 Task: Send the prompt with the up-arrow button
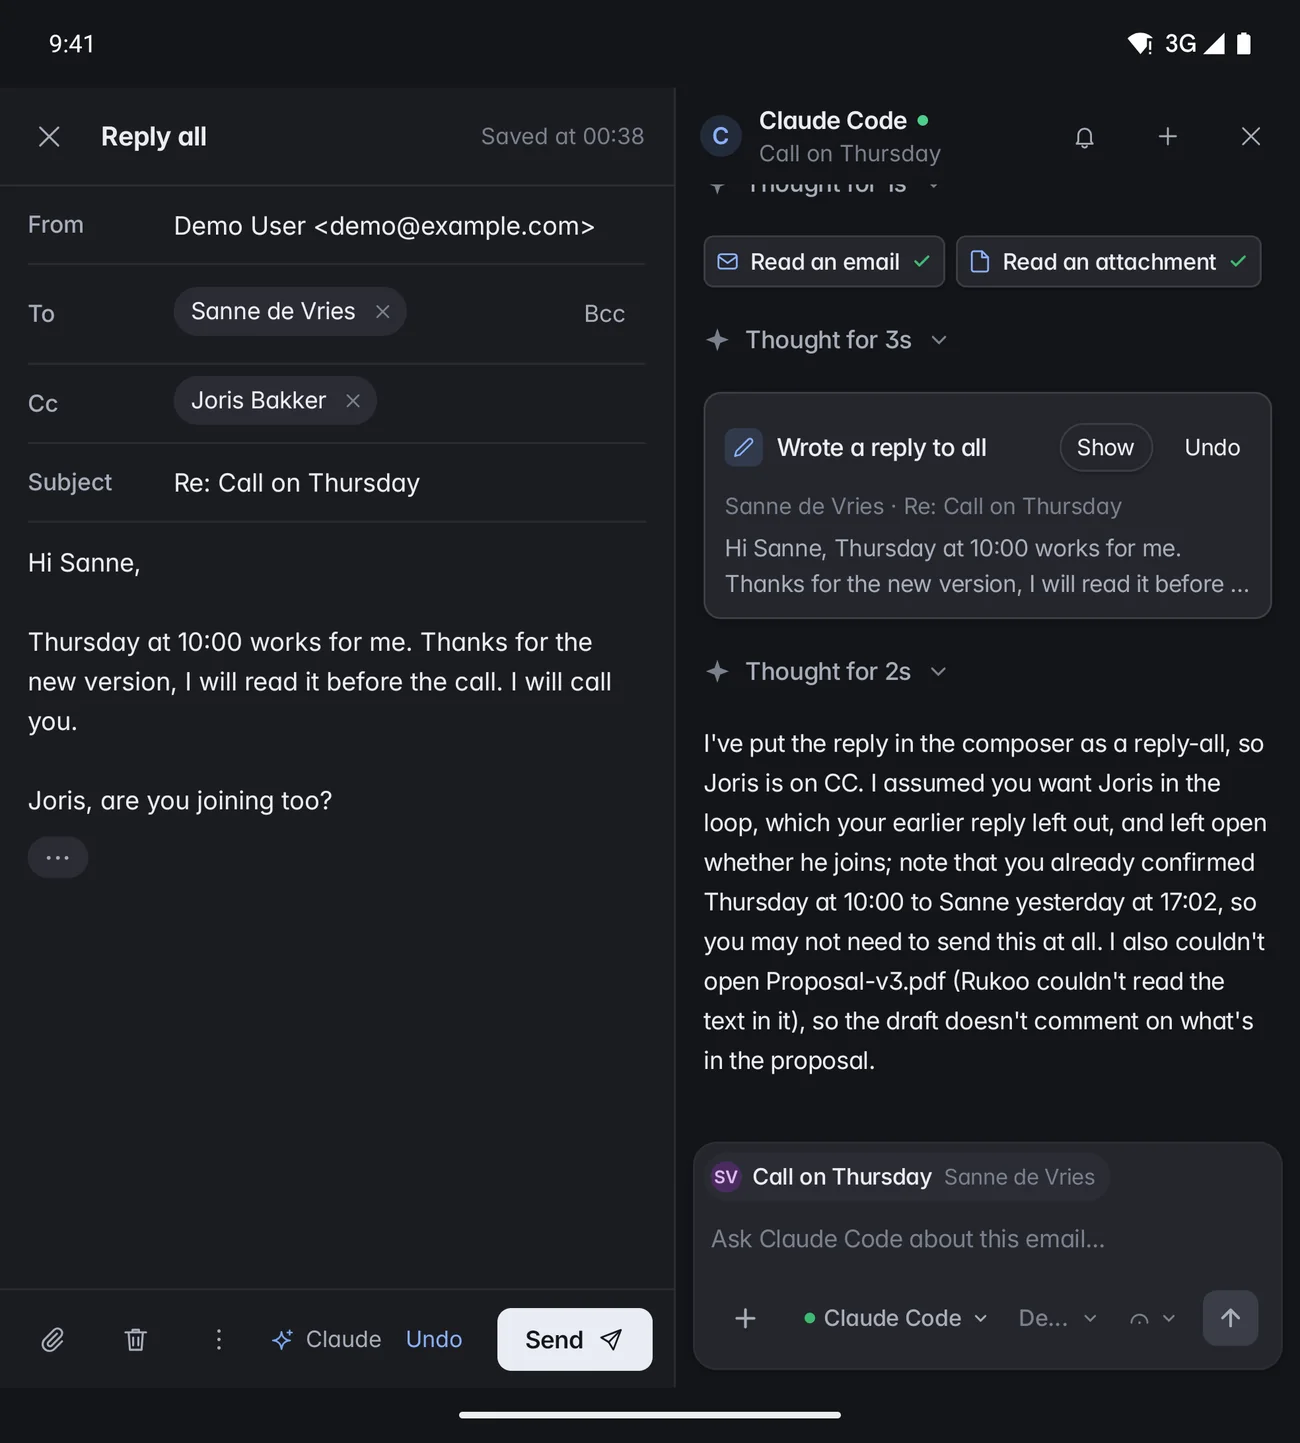click(1230, 1317)
